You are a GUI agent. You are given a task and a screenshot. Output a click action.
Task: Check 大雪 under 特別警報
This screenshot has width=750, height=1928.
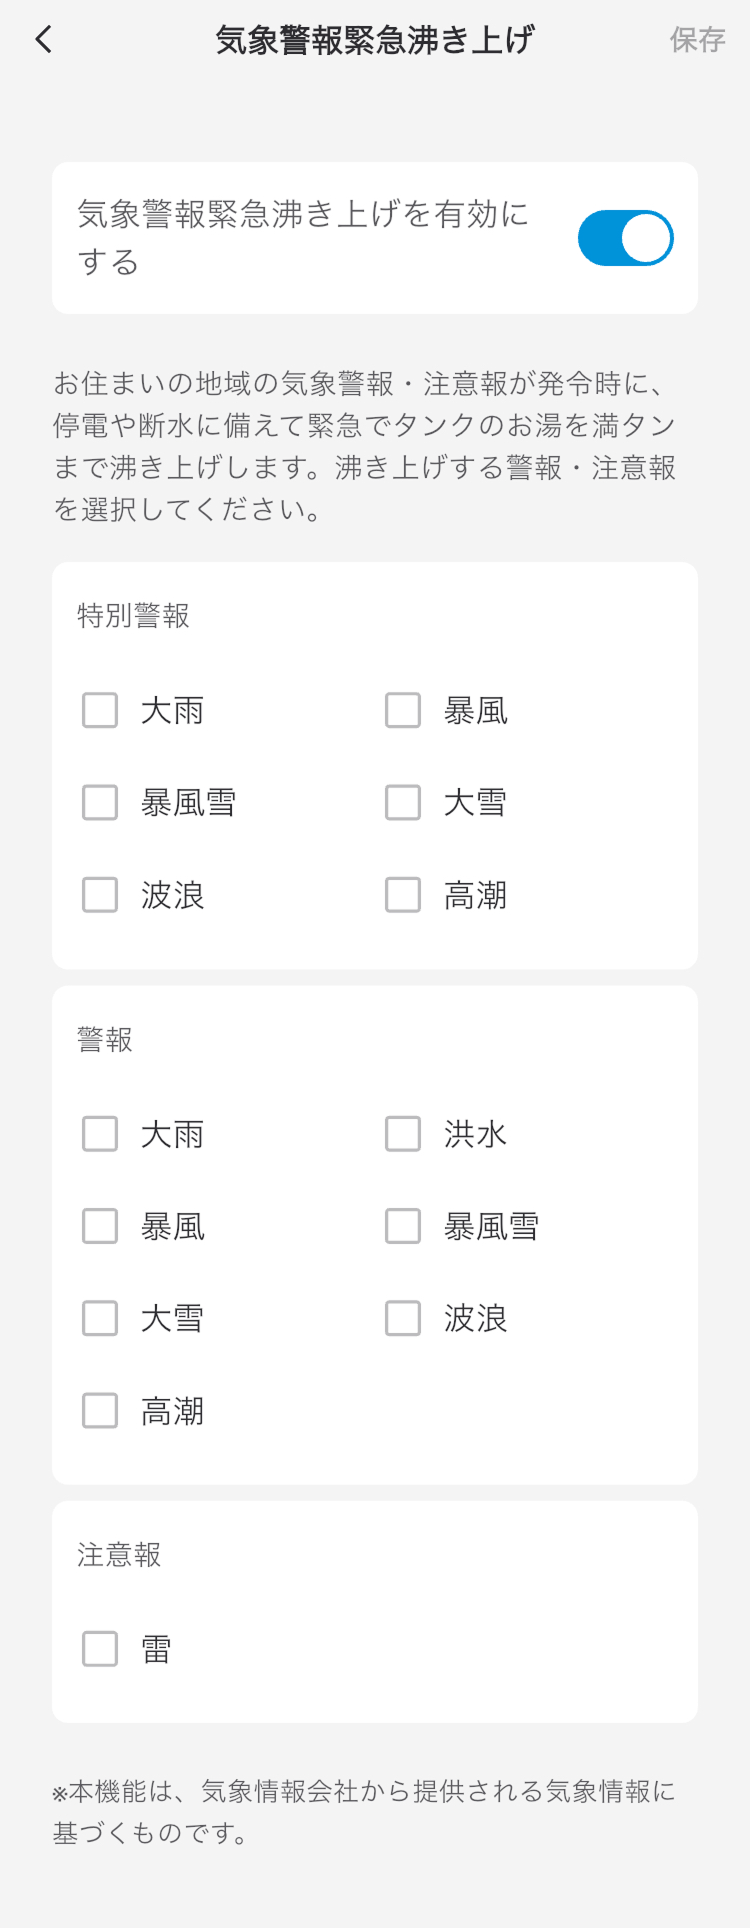[x=403, y=803]
